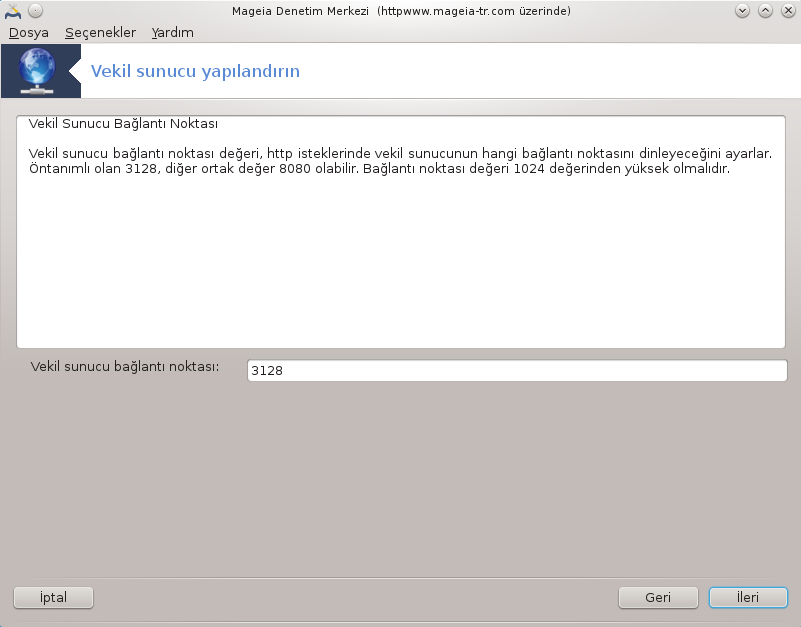Focus the proxy port field showing 3128
This screenshot has width=801, height=627.
(x=517, y=370)
